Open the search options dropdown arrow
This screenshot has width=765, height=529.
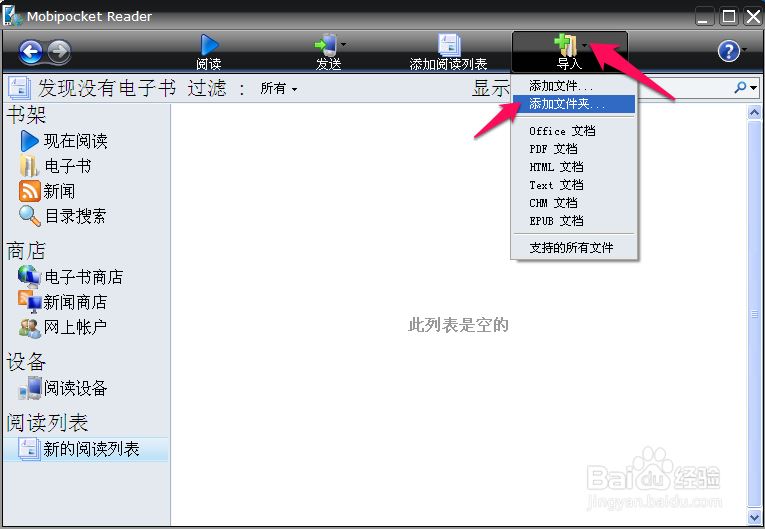coord(754,88)
